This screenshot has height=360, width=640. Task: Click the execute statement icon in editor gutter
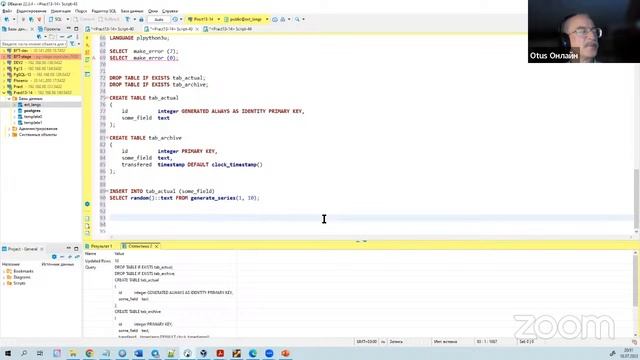click(87, 38)
